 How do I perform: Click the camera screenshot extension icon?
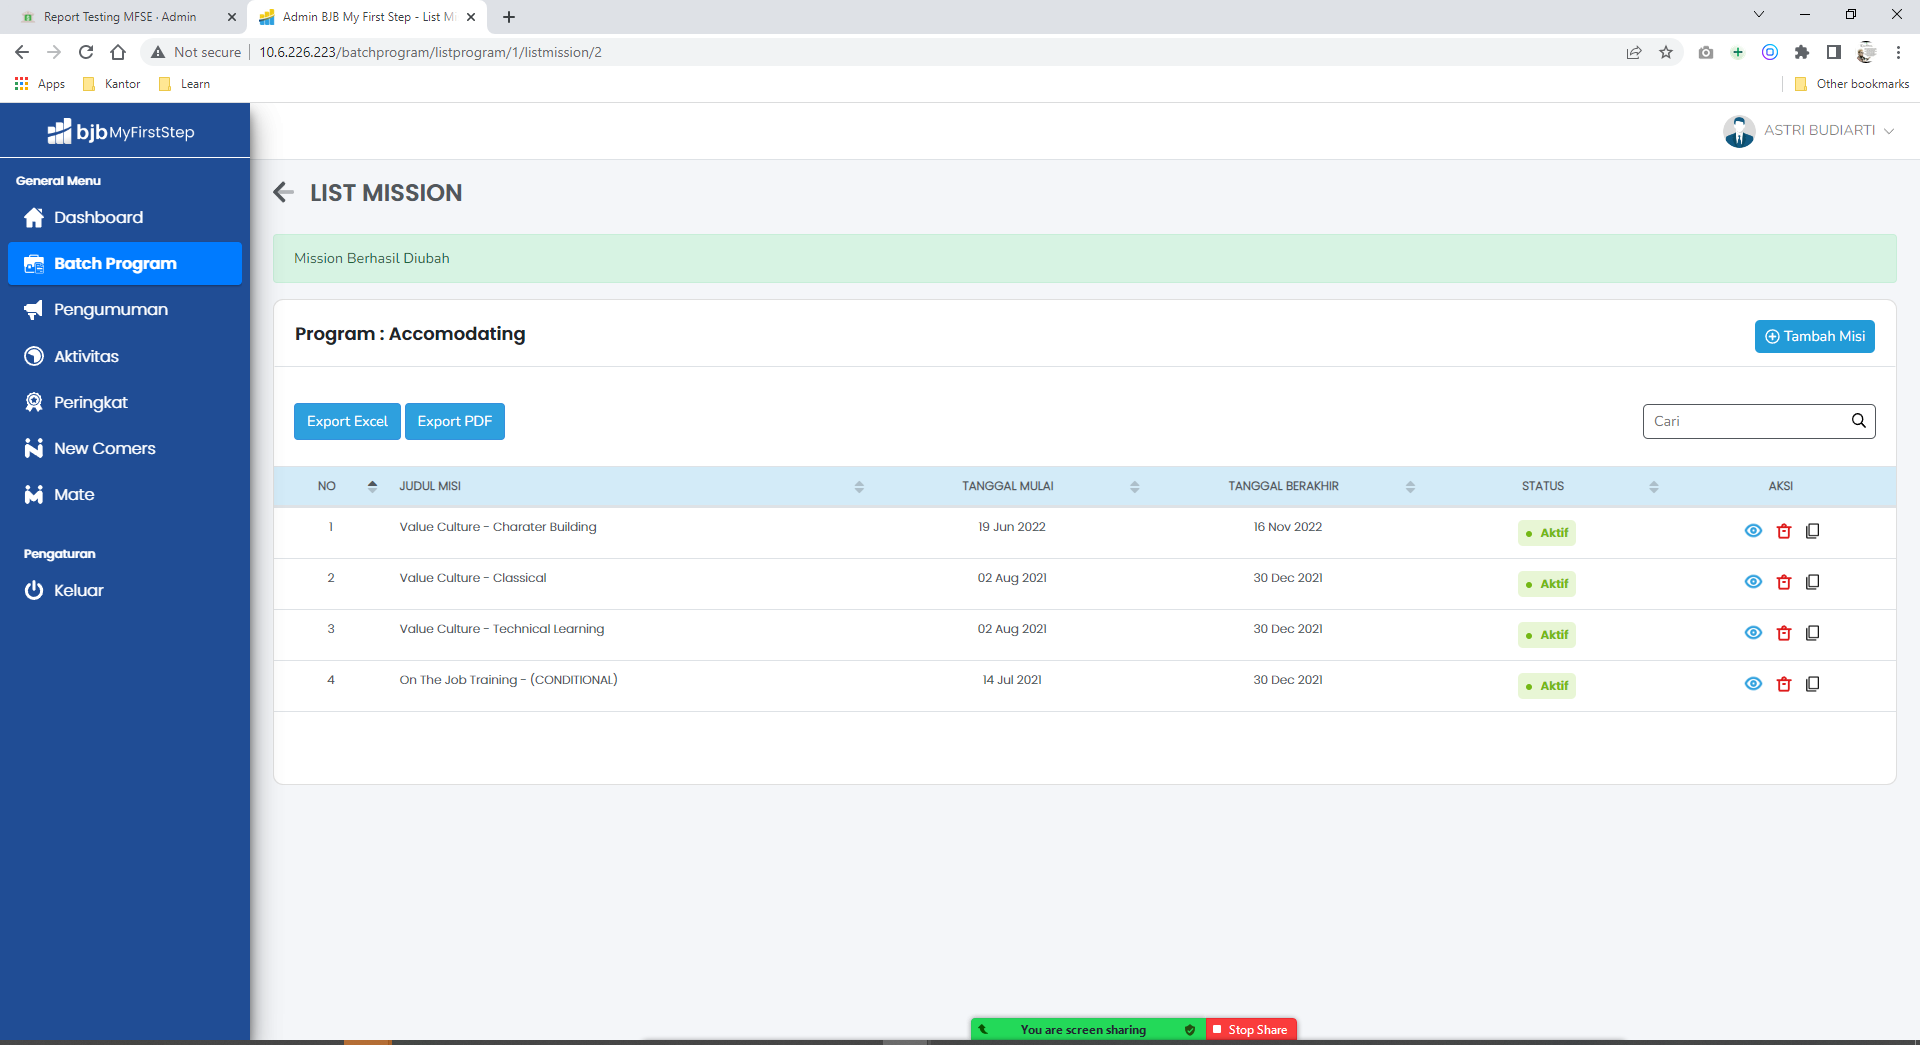[x=1706, y=52]
